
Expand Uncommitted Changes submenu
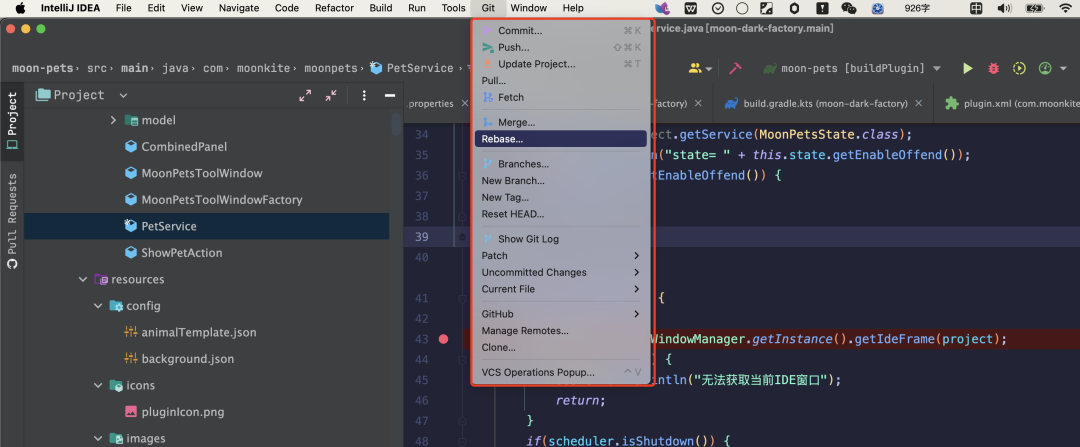point(561,272)
